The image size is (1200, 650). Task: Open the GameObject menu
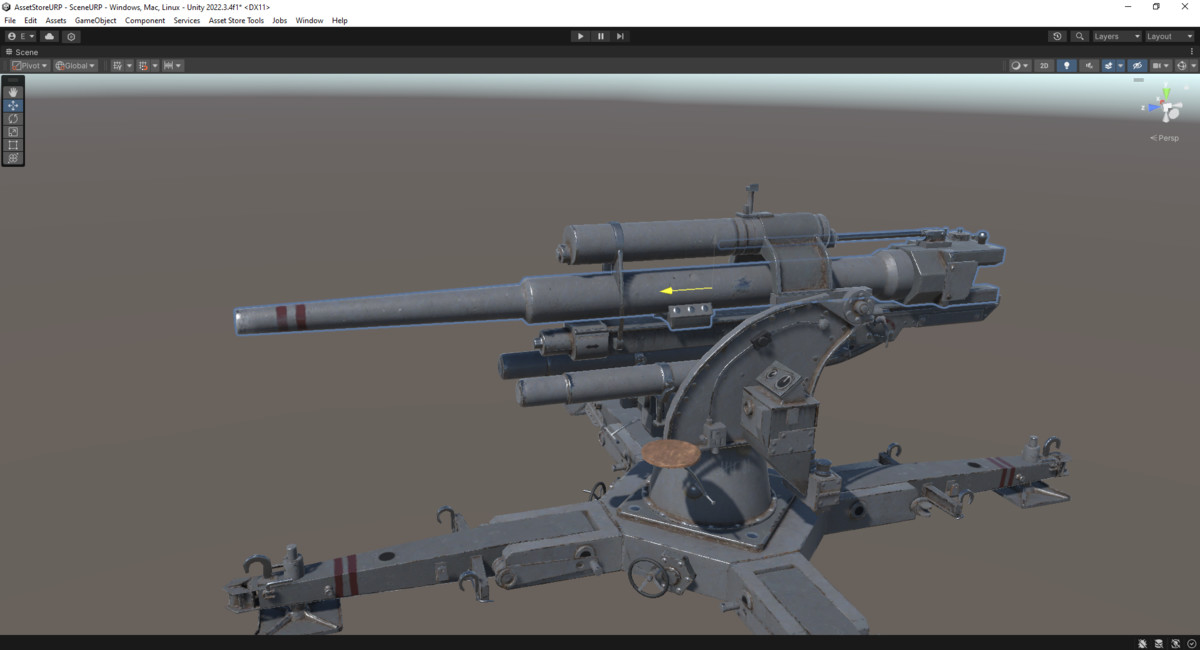94,19
